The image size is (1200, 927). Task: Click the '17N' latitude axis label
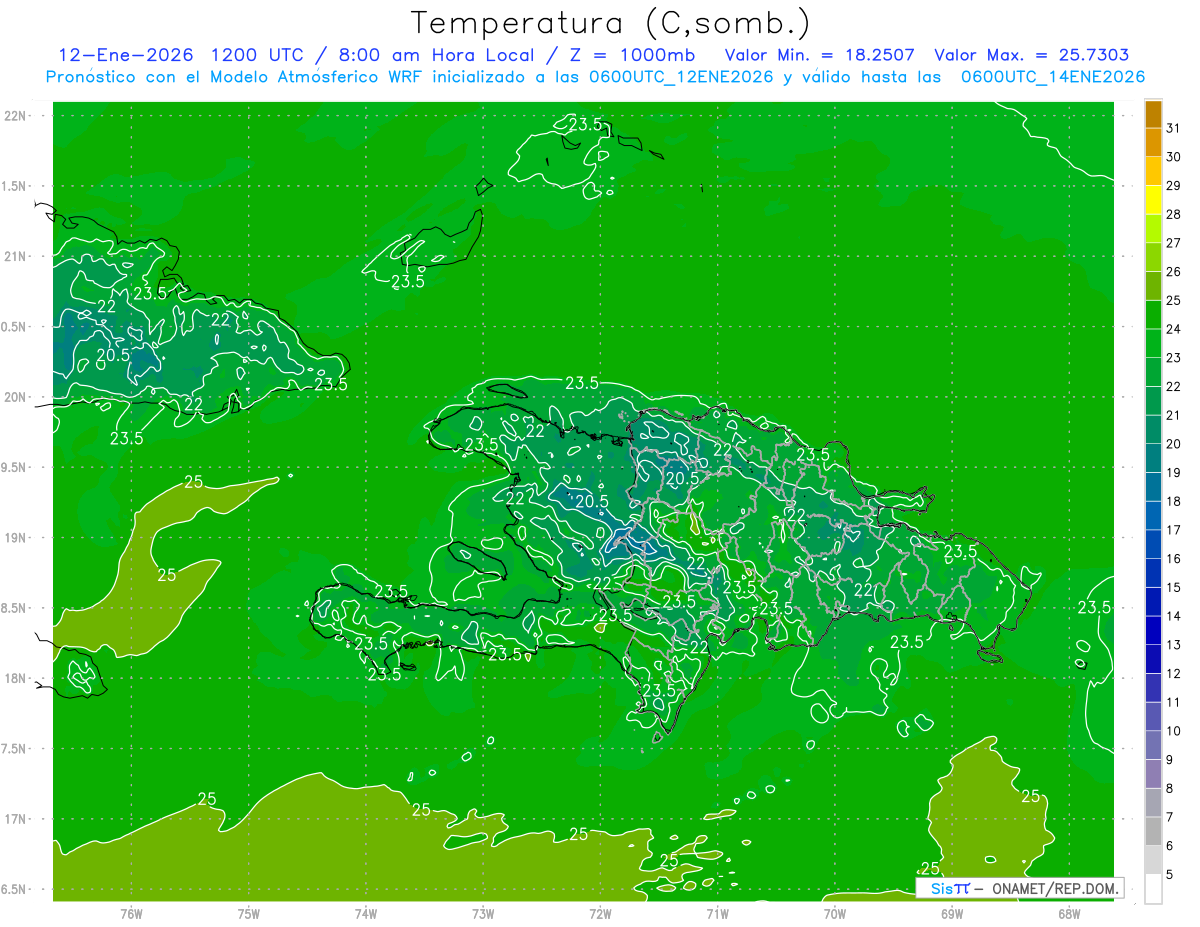[x=15, y=819]
